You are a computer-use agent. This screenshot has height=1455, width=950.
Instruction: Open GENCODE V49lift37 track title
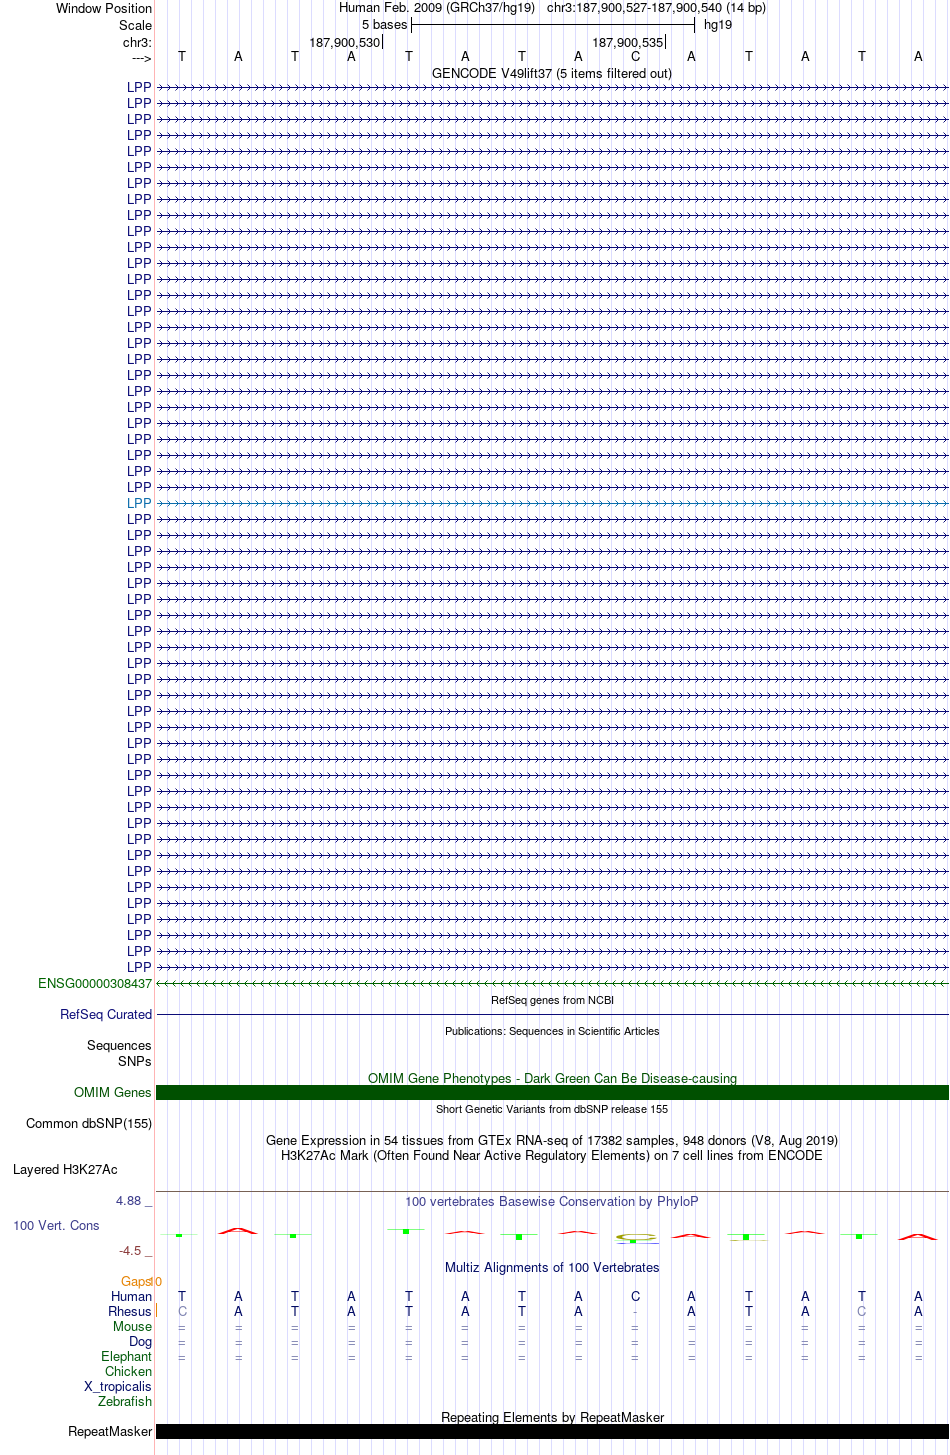click(x=552, y=74)
